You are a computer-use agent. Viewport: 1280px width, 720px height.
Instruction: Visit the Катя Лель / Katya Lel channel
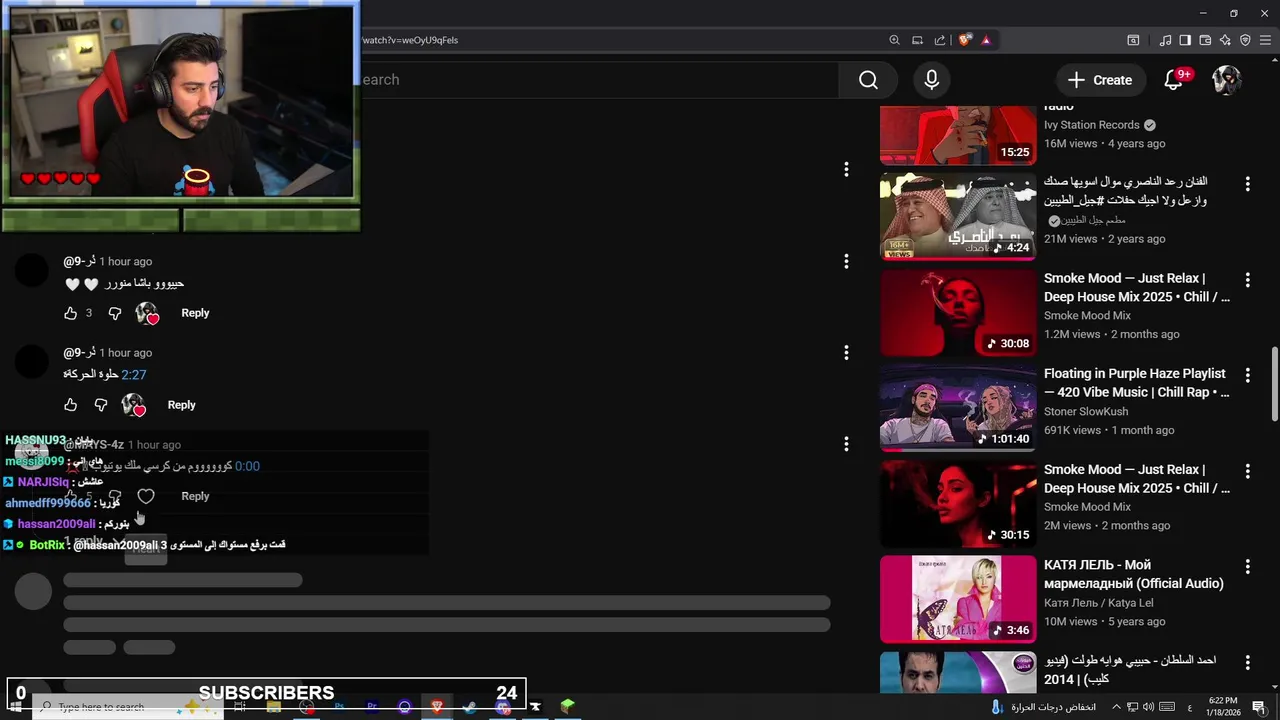pyautogui.click(x=1099, y=603)
